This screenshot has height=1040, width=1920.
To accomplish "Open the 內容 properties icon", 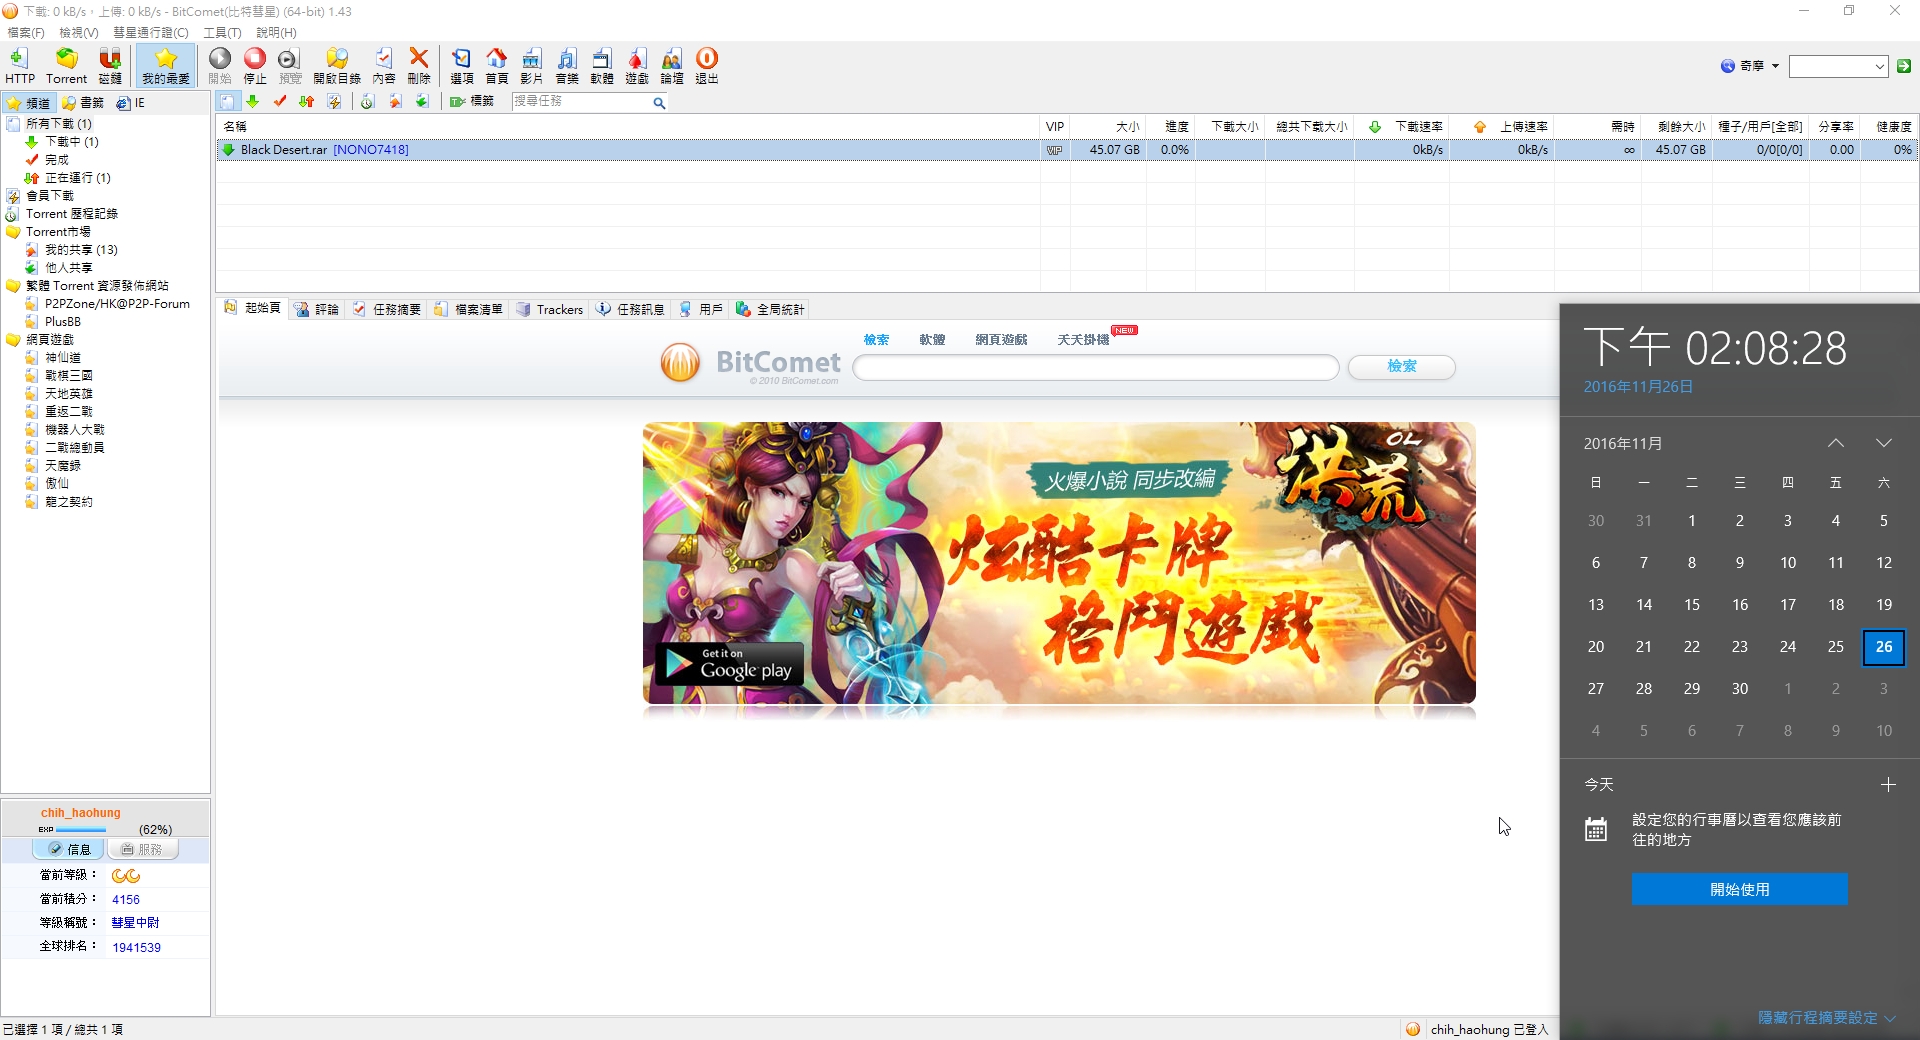I will pos(384,66).
